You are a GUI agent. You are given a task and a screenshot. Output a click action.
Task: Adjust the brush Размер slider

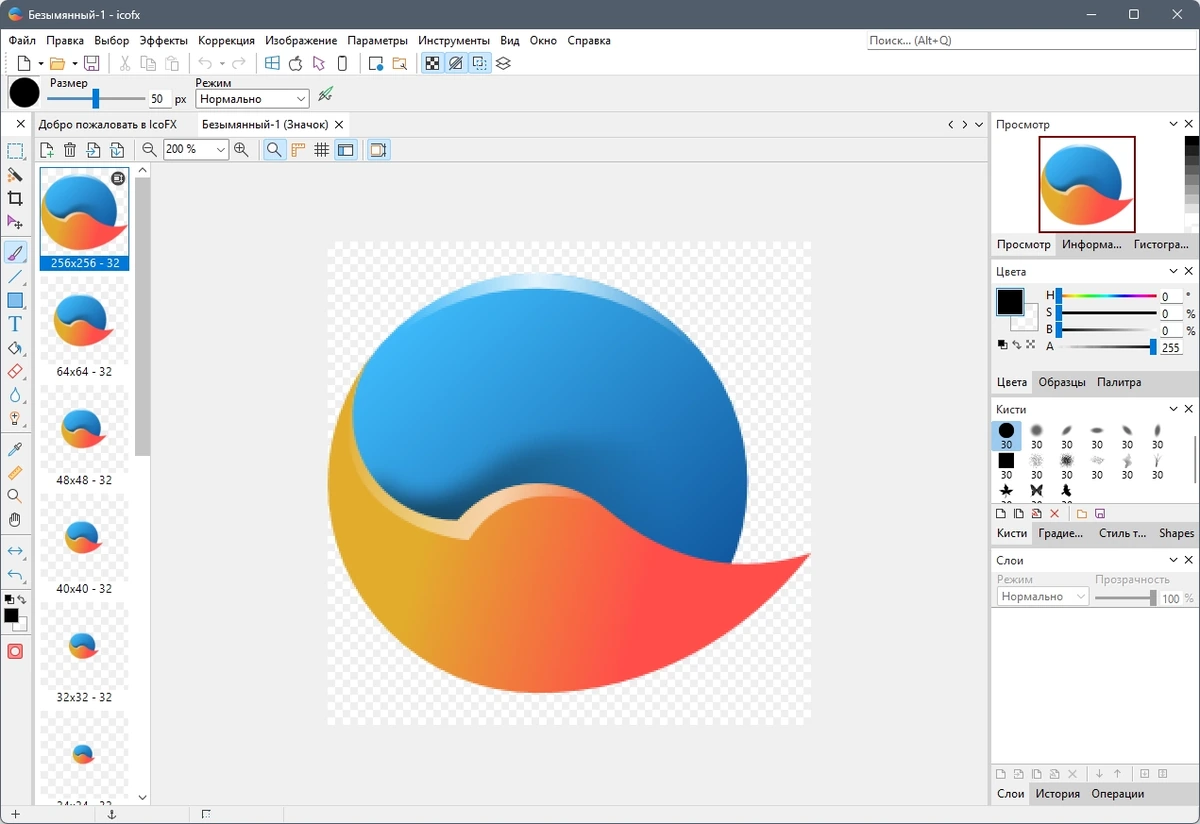(x=96, y=99)
